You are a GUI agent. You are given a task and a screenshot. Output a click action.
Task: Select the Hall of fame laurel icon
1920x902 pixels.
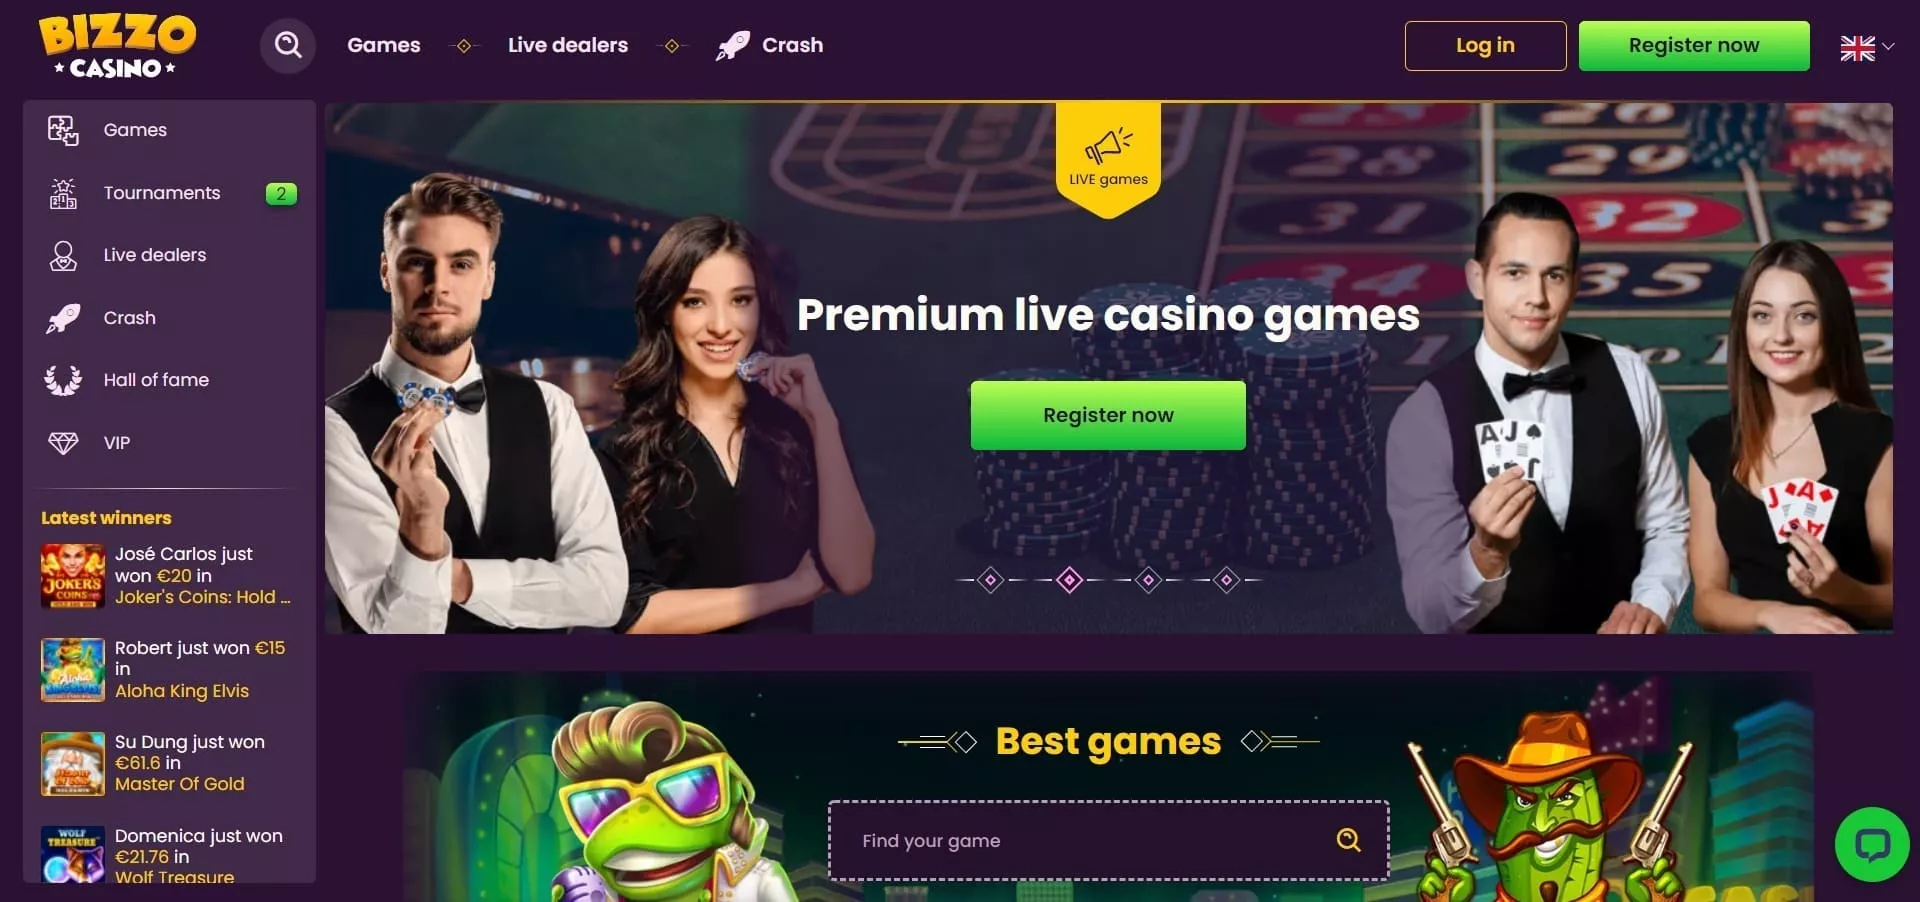(63, 380)
